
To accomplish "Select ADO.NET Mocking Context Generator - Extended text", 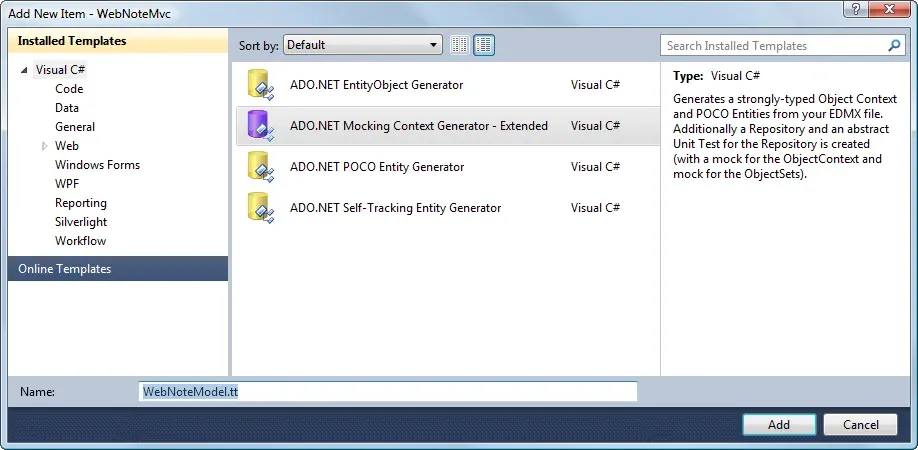I will click(x=419, y=126).
